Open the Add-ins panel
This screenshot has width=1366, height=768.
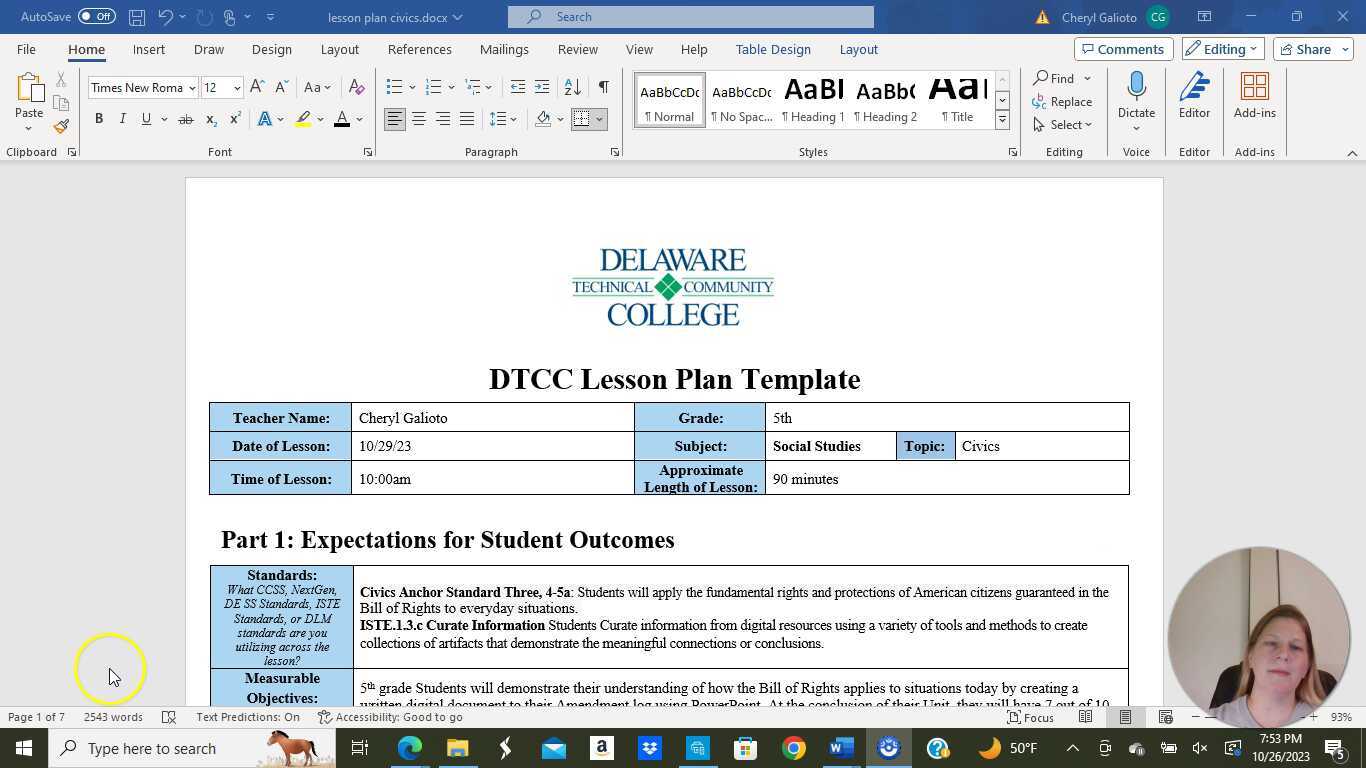pos(1254,95)
